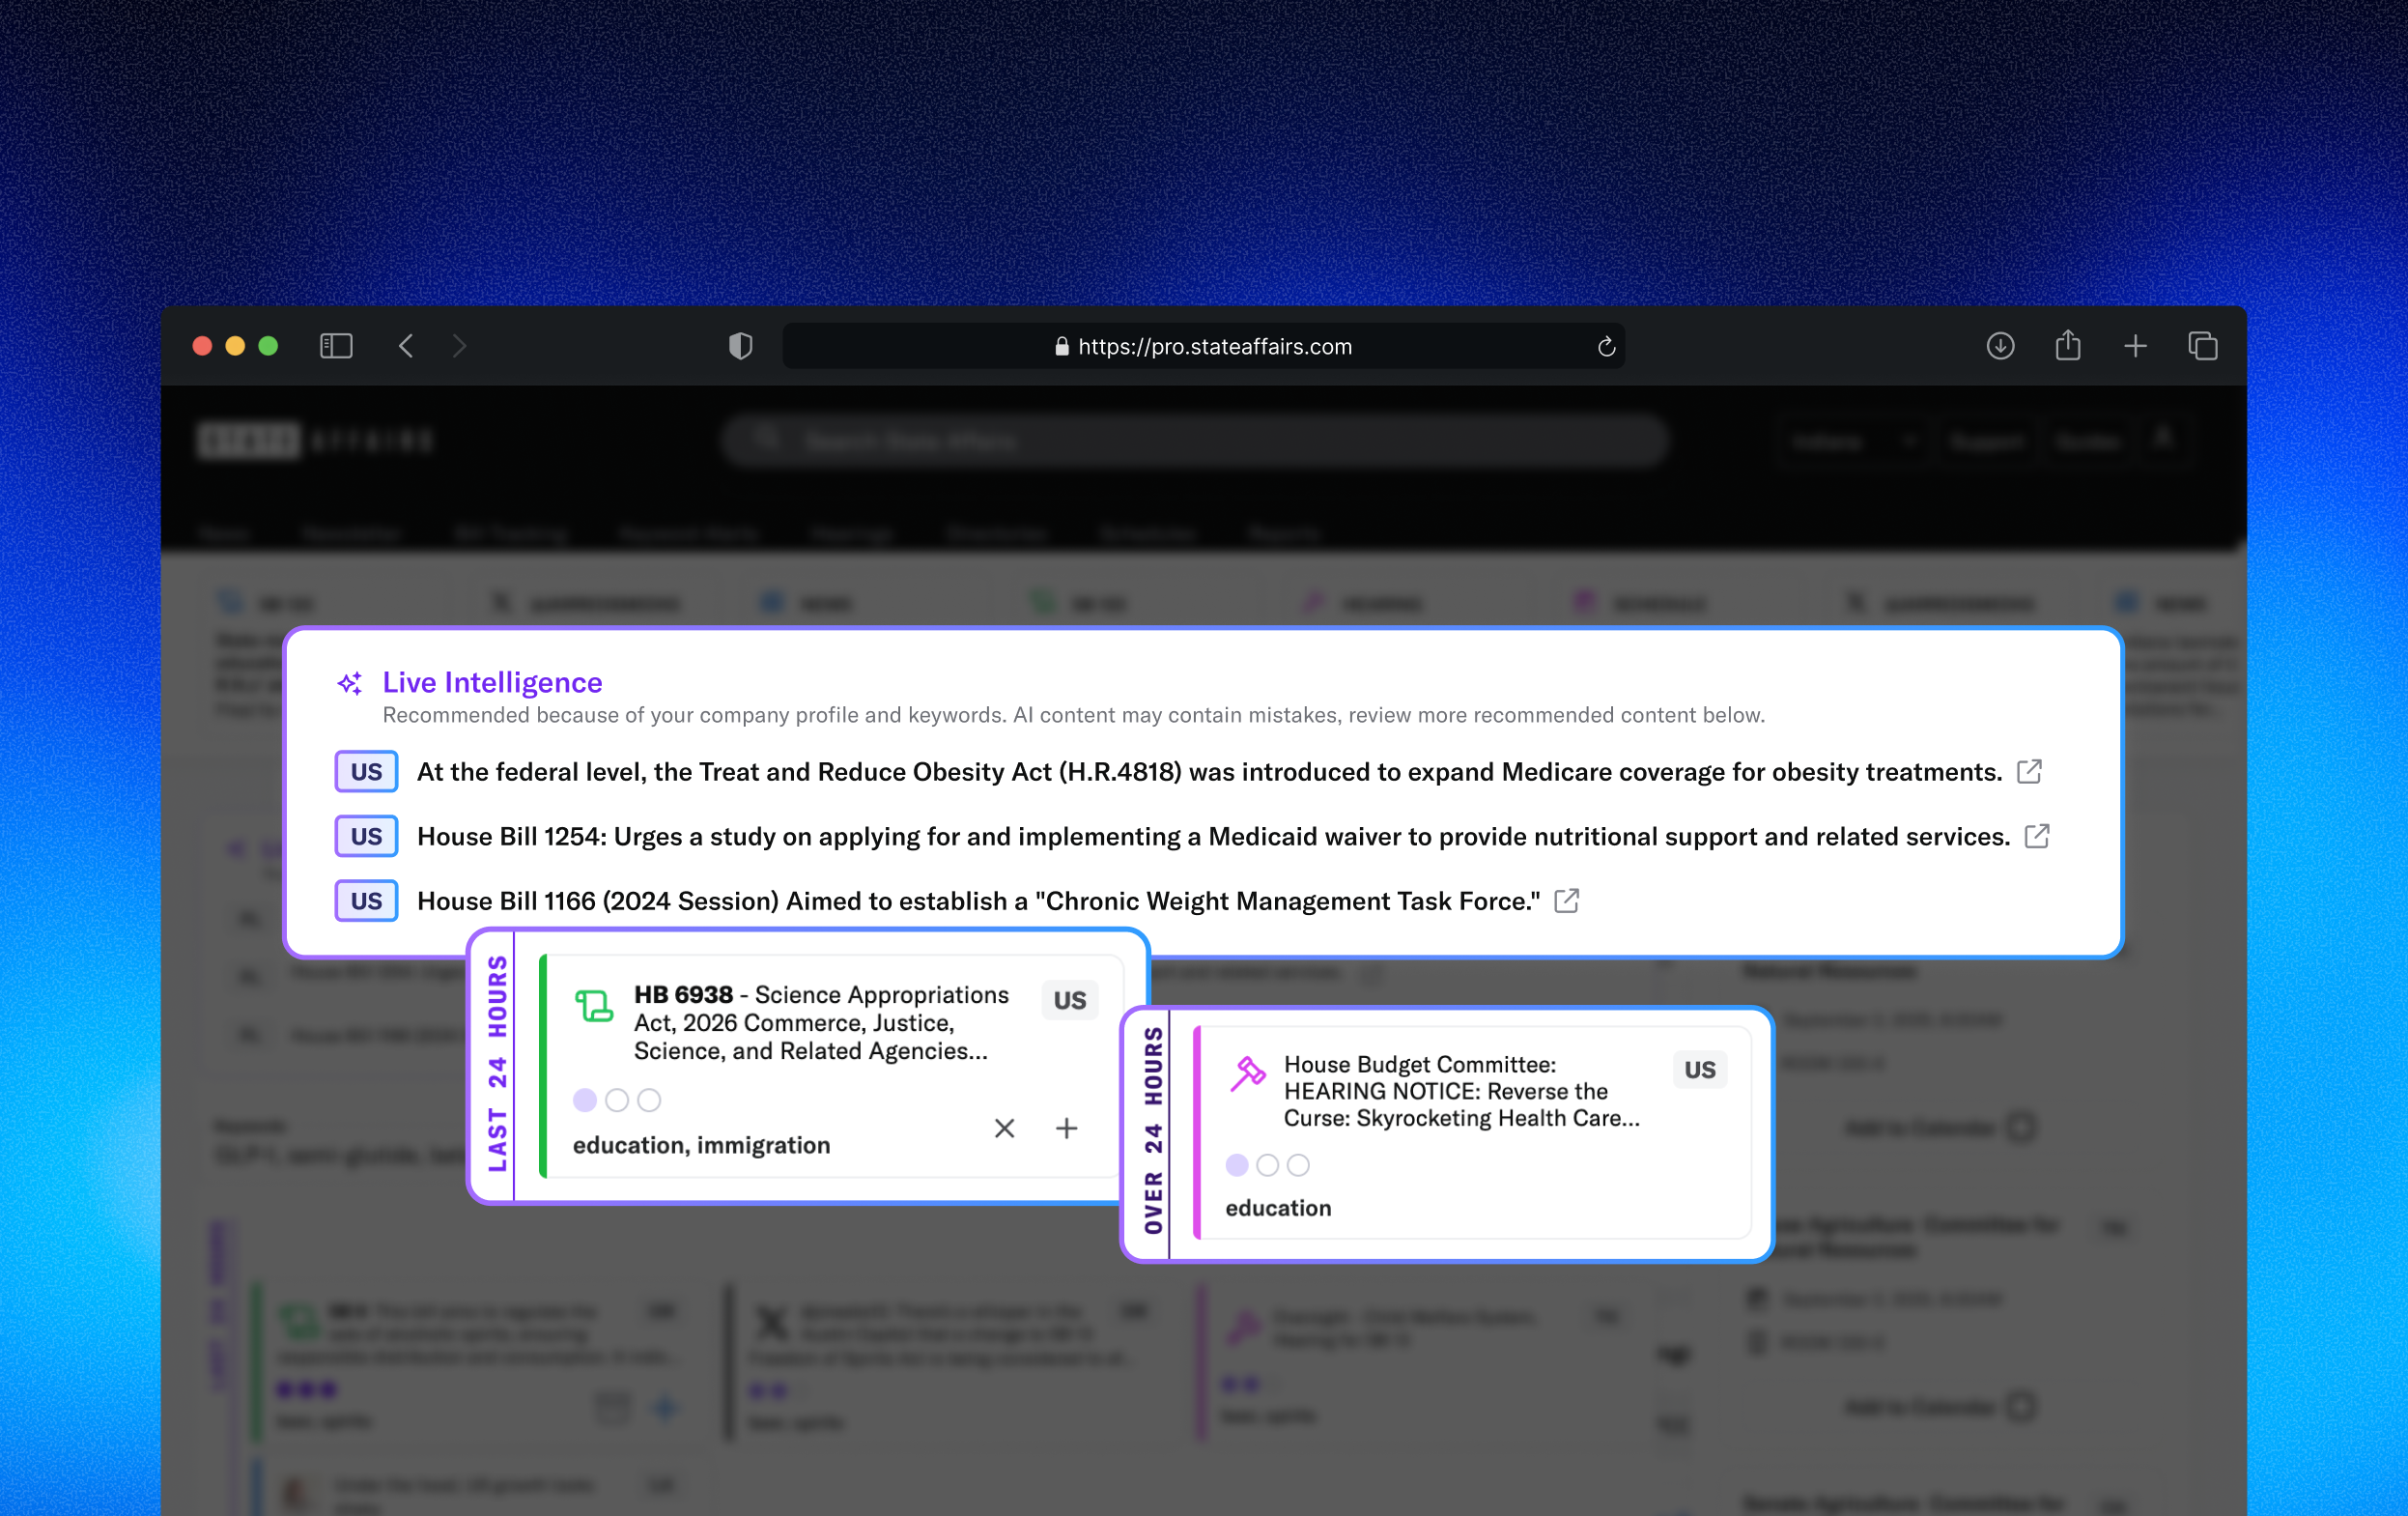Dismiss HB 6938 card with X
2408x1516 pixels.
click(1004, 1128)
